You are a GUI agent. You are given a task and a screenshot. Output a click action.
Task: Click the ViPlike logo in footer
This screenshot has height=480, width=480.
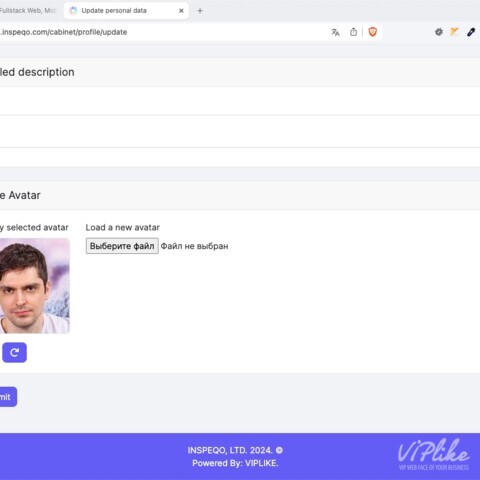click(434, 455)
